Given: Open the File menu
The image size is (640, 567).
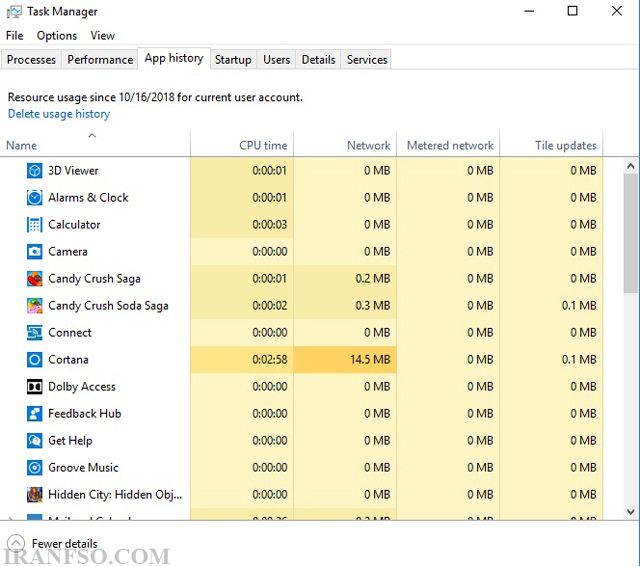Looking at the screenshot, I should 14,36.
